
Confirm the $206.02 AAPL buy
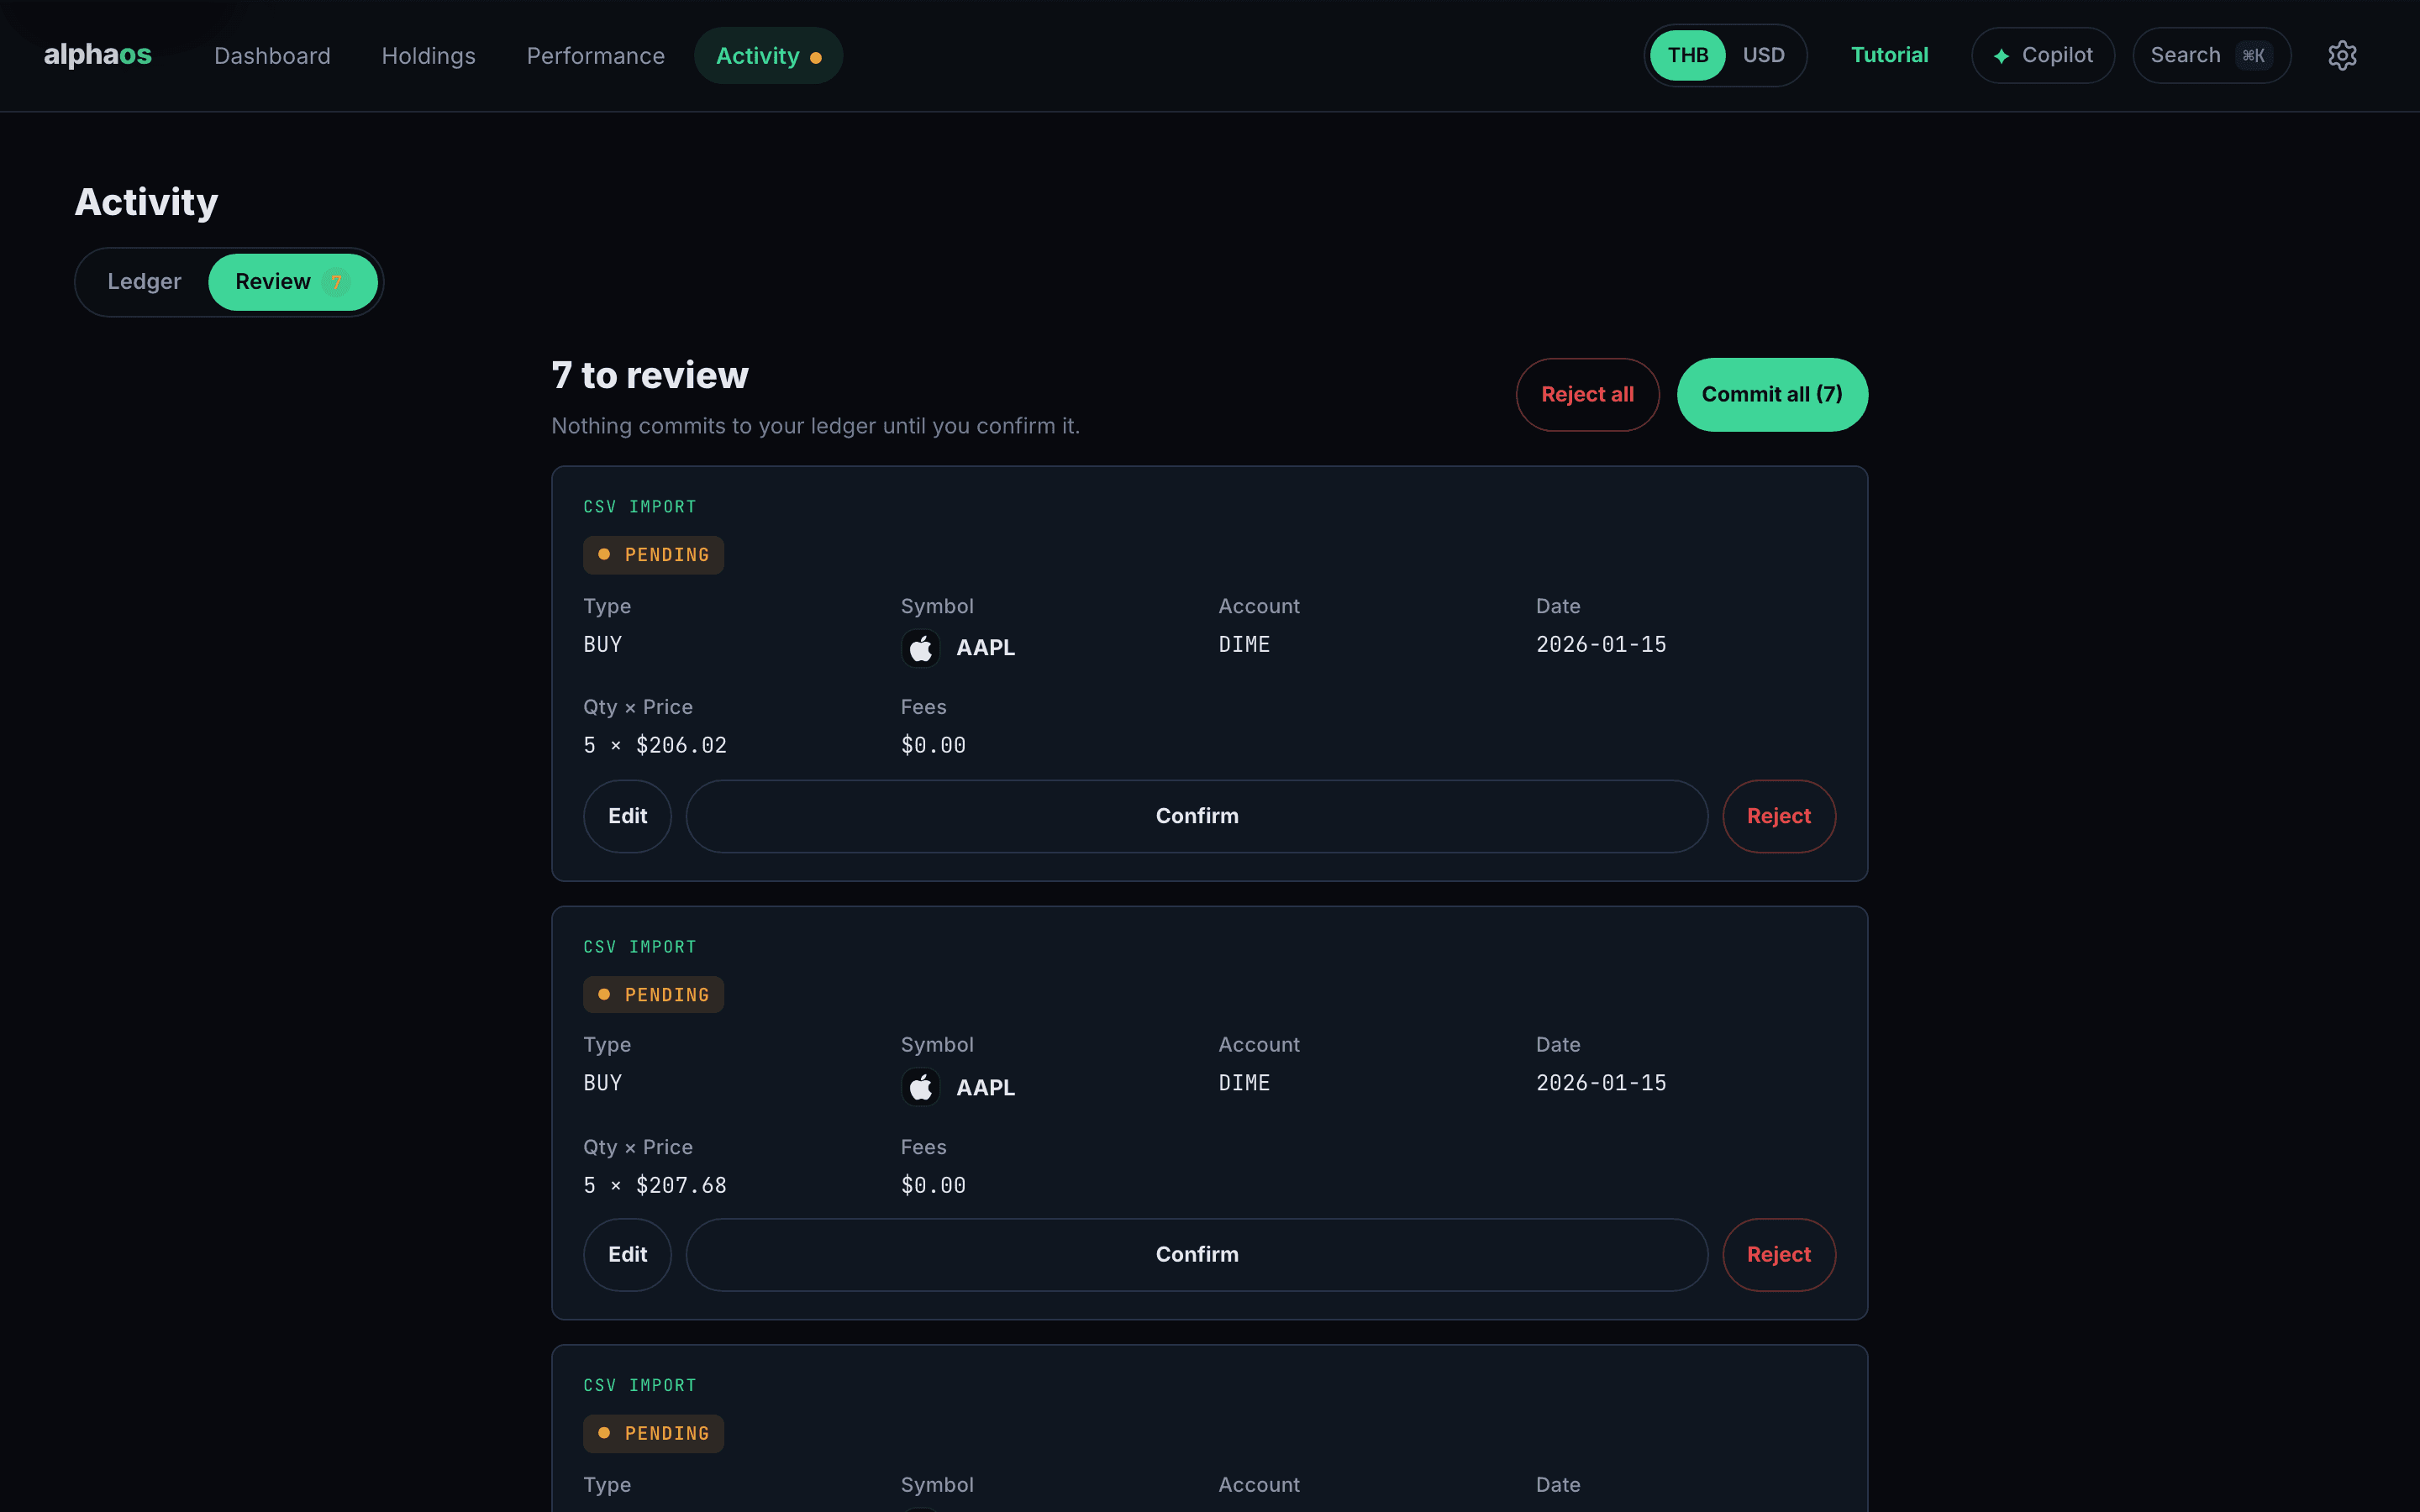pos(1197,816)
